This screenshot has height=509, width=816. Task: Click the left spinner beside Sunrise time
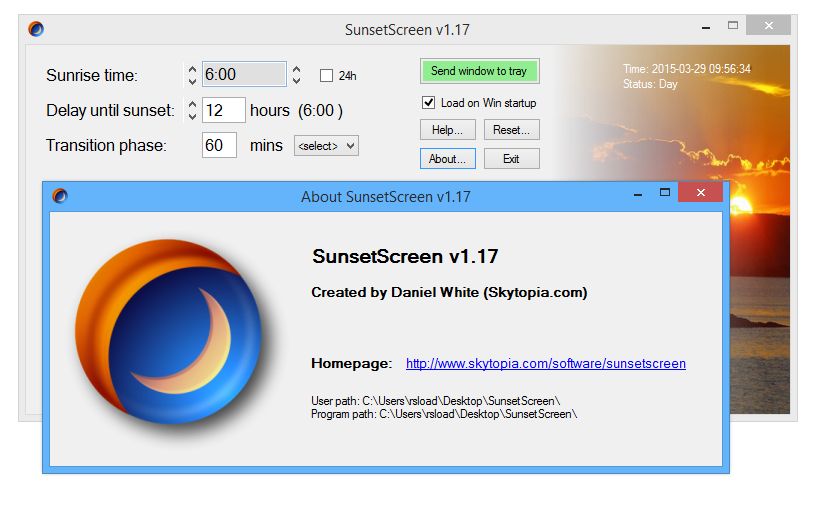pyautogui.click(x=192, y=75)
